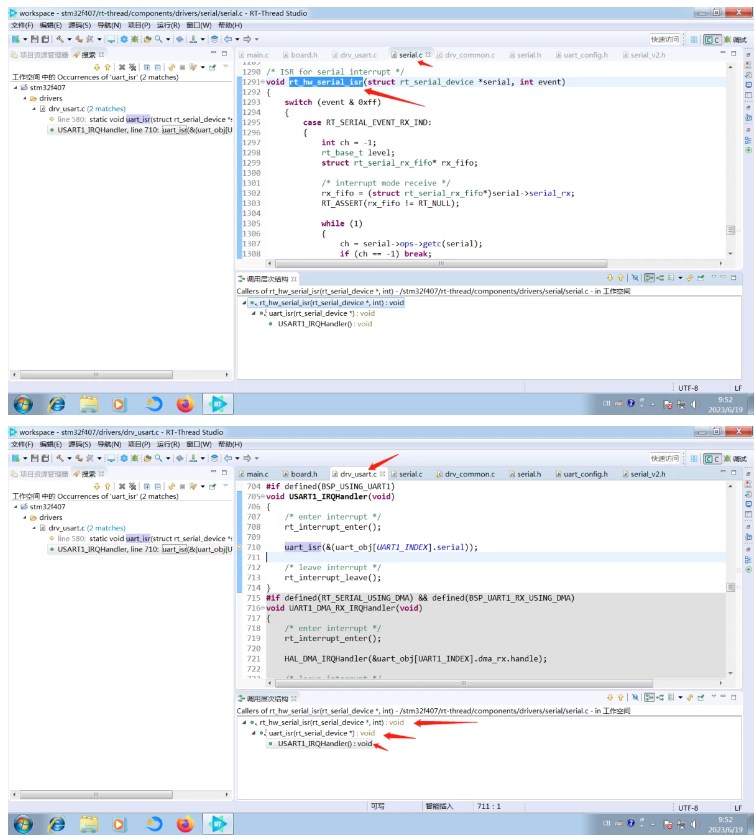Select 'USART1_IRQHandler, line 710' result in serial.c-titled window
755x839 pixels.
140,129
